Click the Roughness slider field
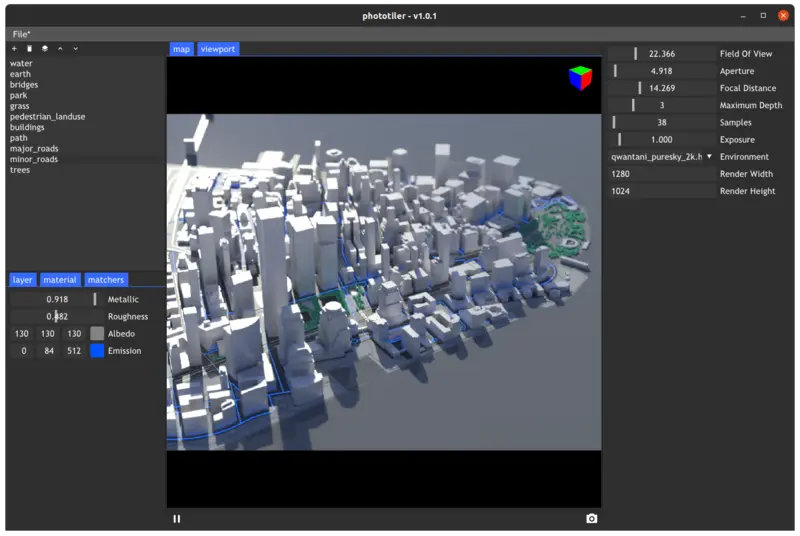This screenshot has width=800, height=536. 57,316
